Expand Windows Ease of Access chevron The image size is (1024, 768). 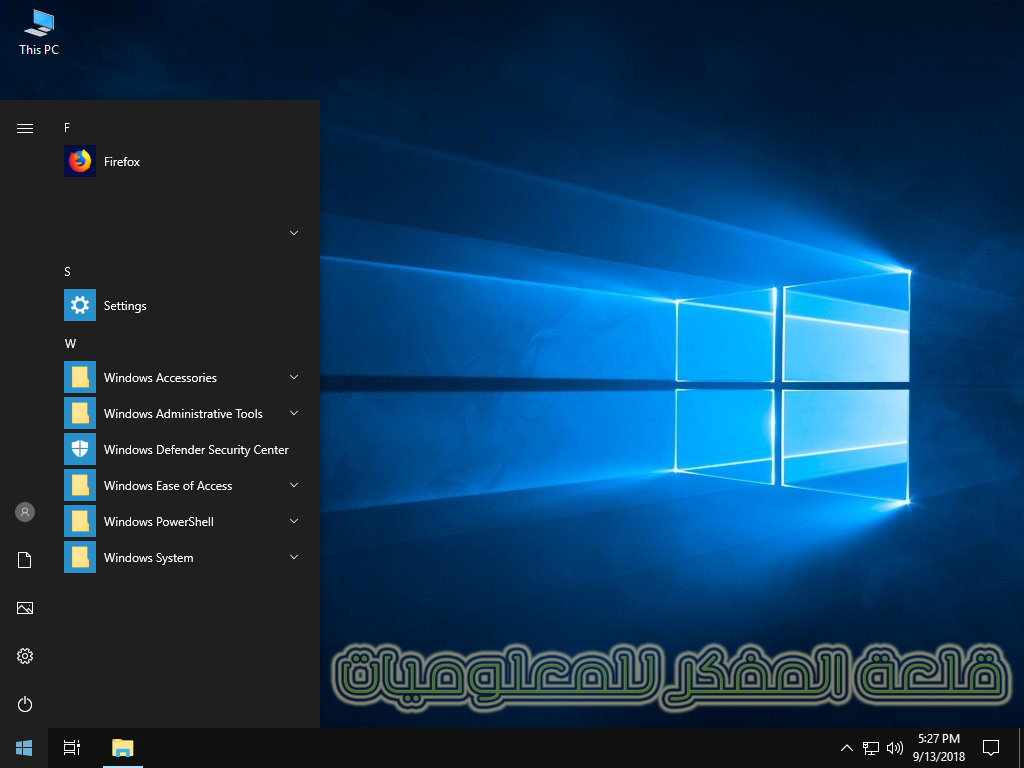[294, 485]
